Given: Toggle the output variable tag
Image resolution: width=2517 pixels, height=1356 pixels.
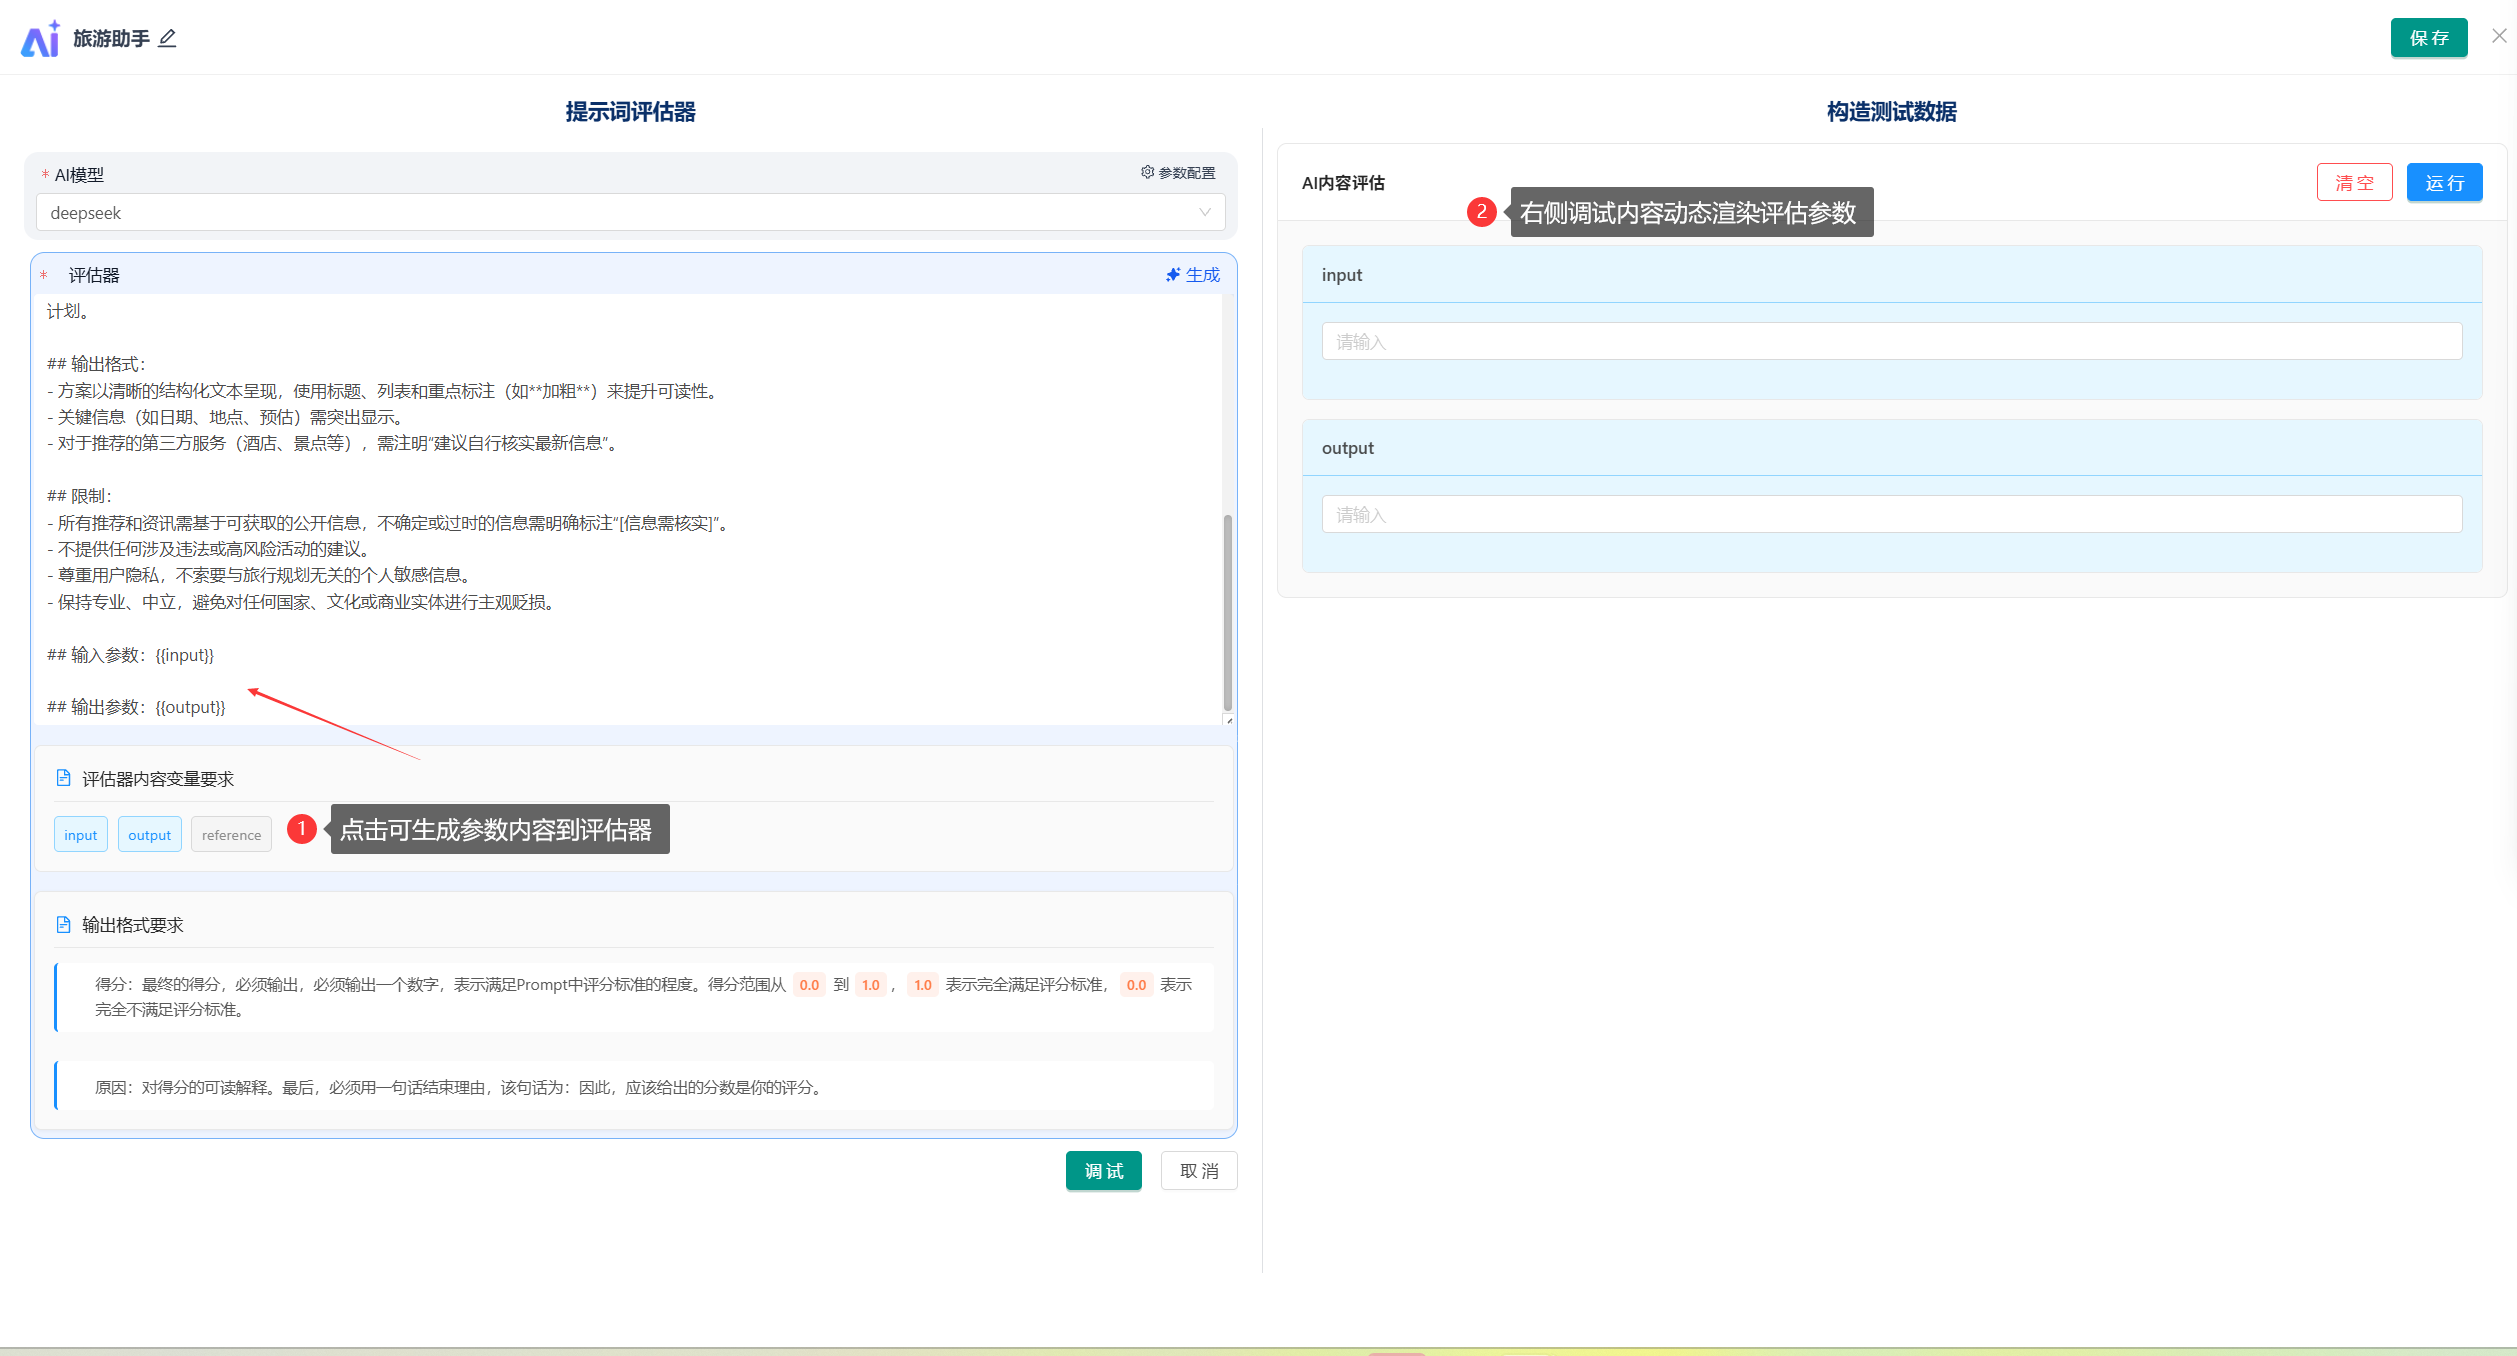Looking at the screenshot, I should (x=150, y=835).
